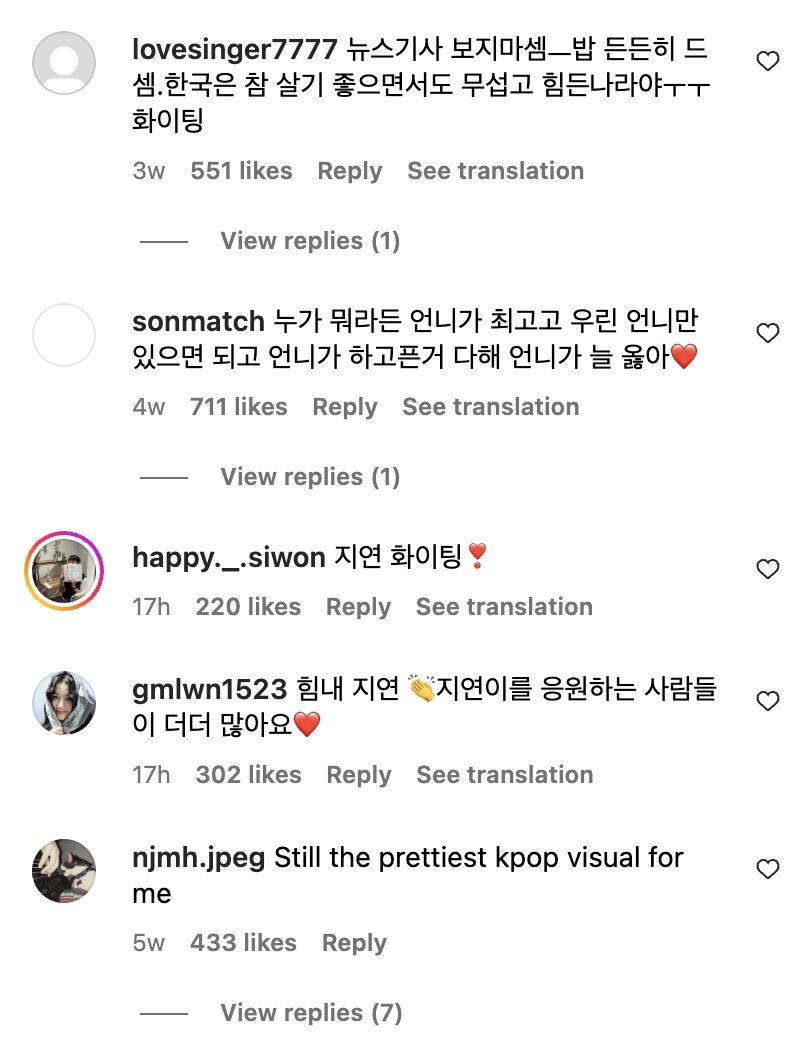Viewport: 804px width, 1050px height.
Task: Open gmlwn1523's profile avatar
Action: [x=64, y=703]
